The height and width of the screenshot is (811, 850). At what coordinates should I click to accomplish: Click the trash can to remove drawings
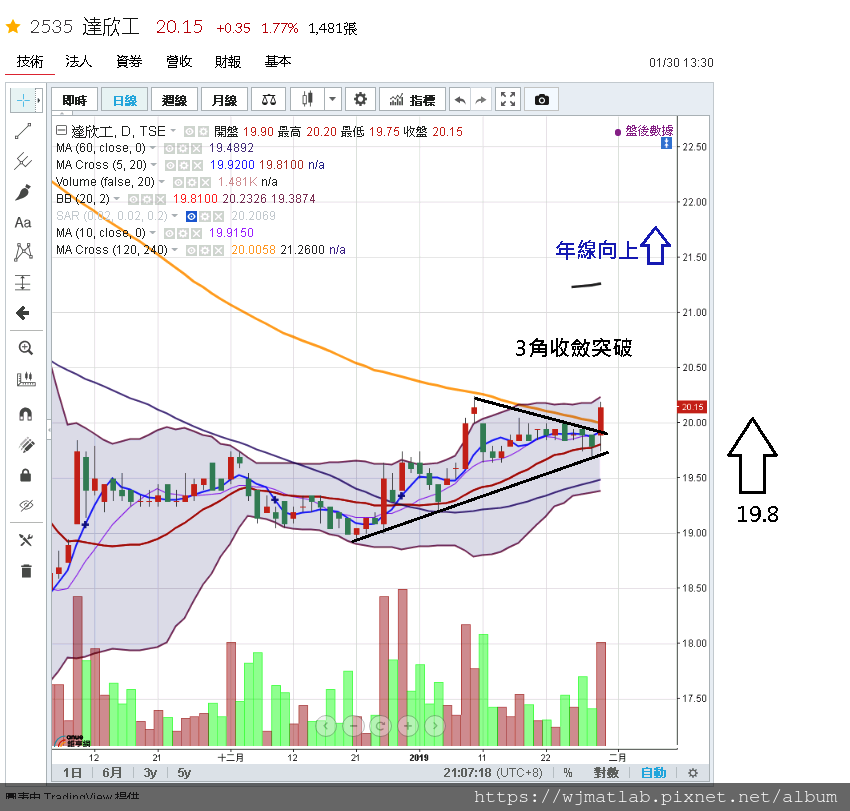(26, 571)
